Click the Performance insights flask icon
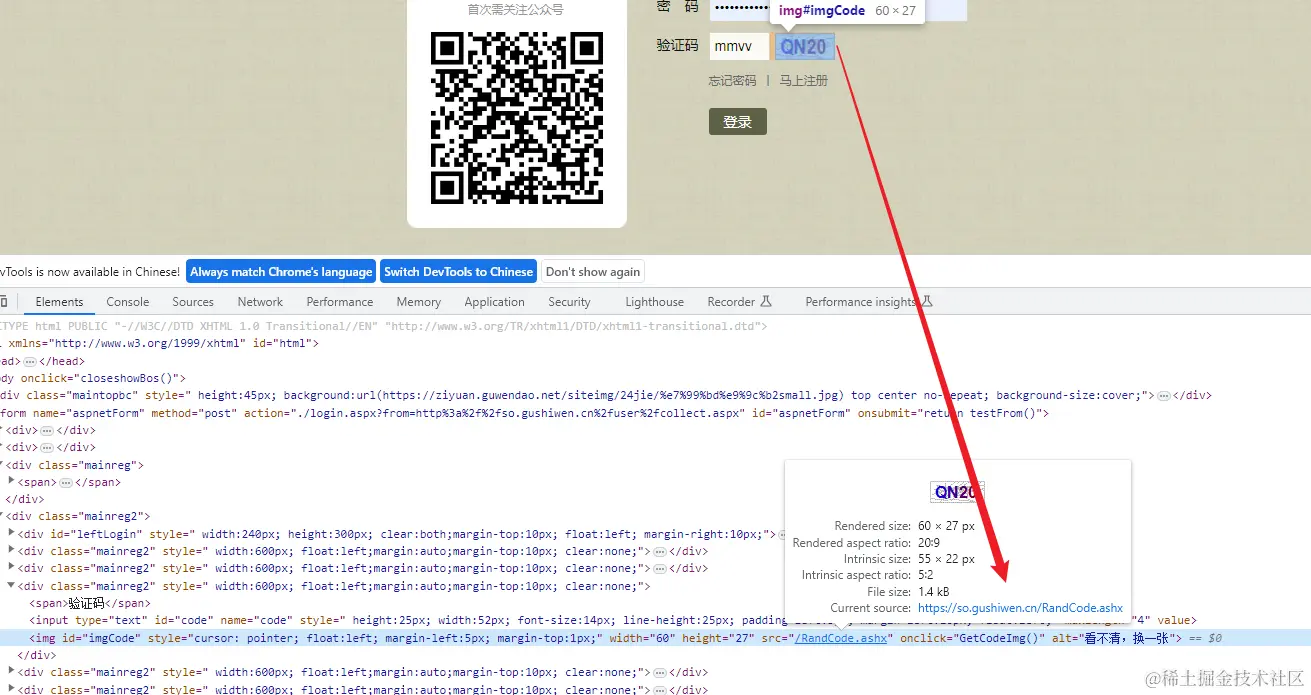Viewport: 1311px width, 695px height. click(926, 301)
